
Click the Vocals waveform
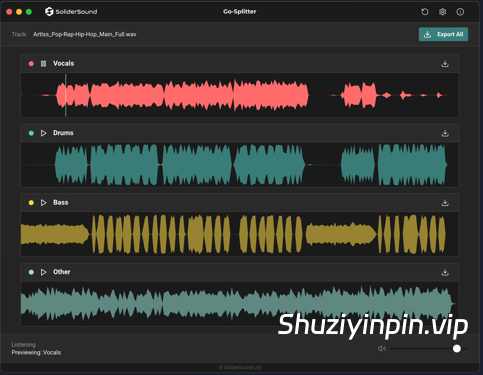pyautogui.click(x=240, y=95)
